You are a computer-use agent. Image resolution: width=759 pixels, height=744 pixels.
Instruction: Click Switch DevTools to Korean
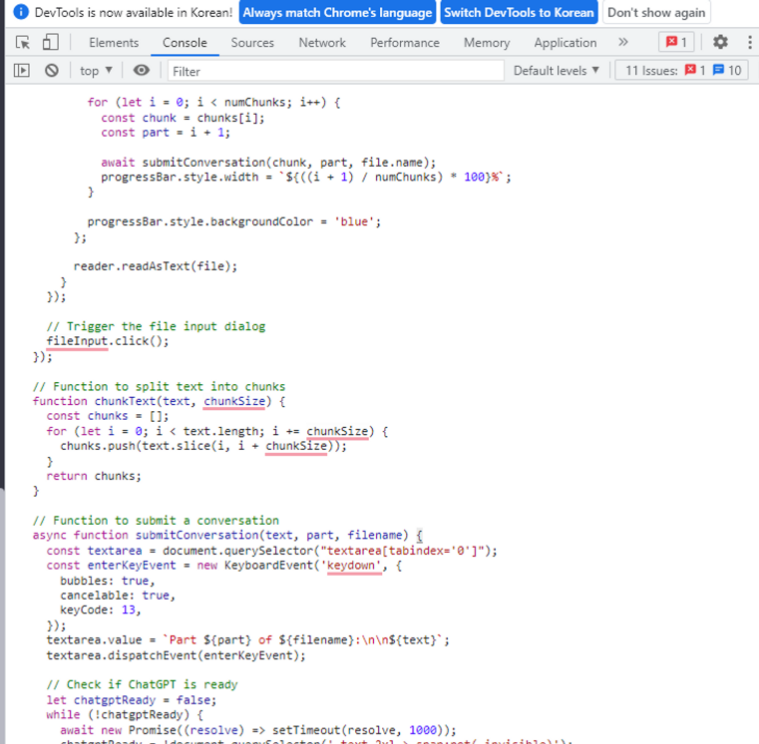519,13
